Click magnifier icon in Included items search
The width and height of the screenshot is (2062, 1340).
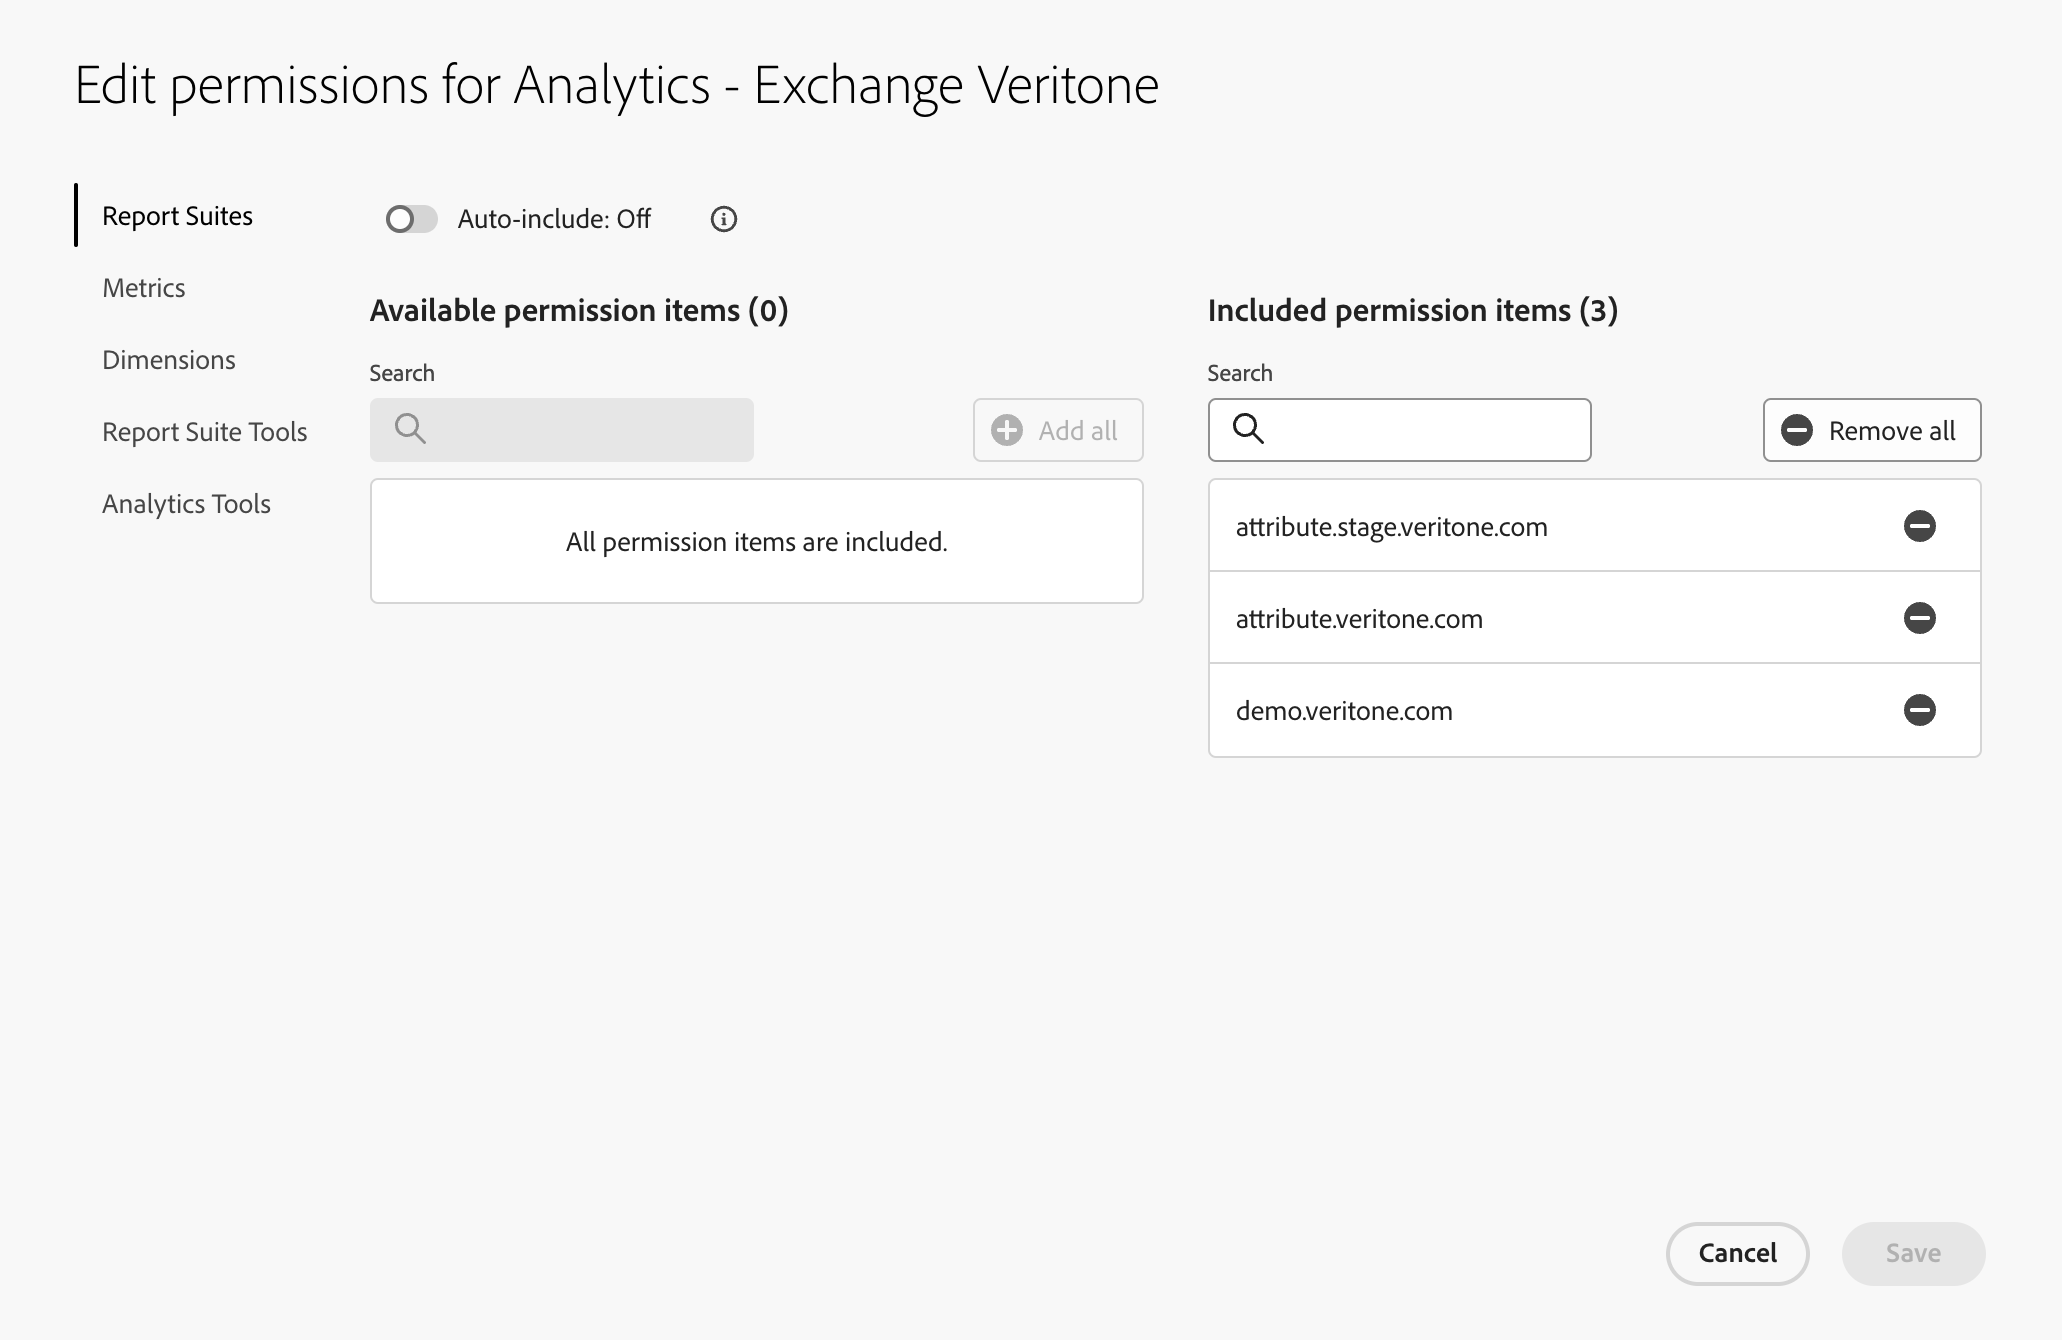1248,429
